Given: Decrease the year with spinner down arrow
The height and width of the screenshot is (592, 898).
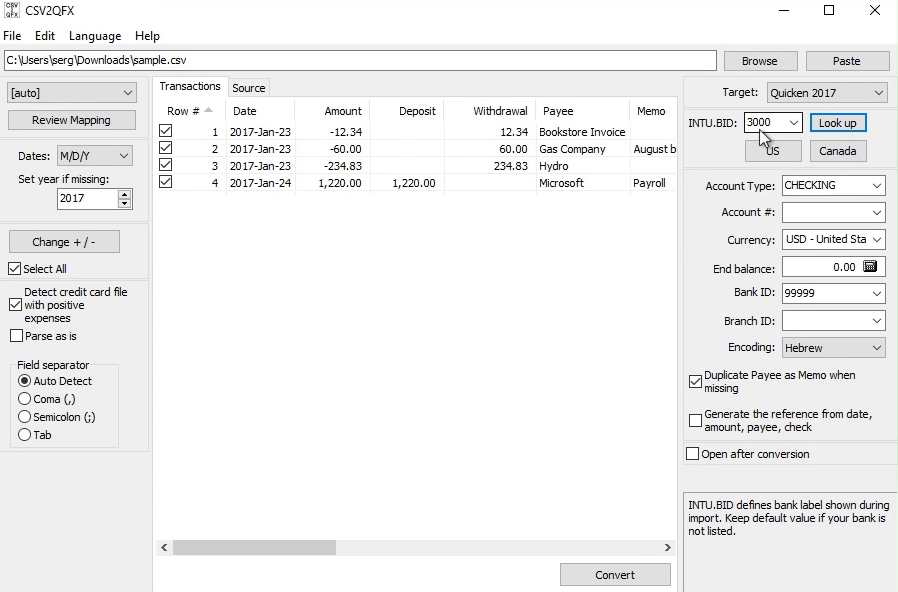Looking at the screenshot, I should (x=124, y=203).
